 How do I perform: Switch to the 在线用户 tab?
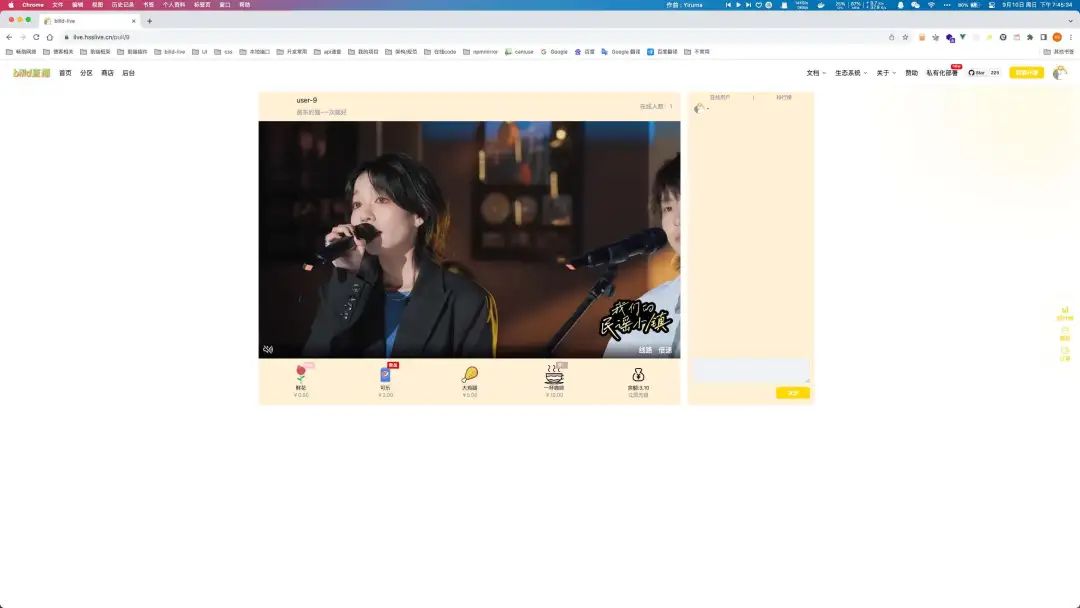coord(720,98)
